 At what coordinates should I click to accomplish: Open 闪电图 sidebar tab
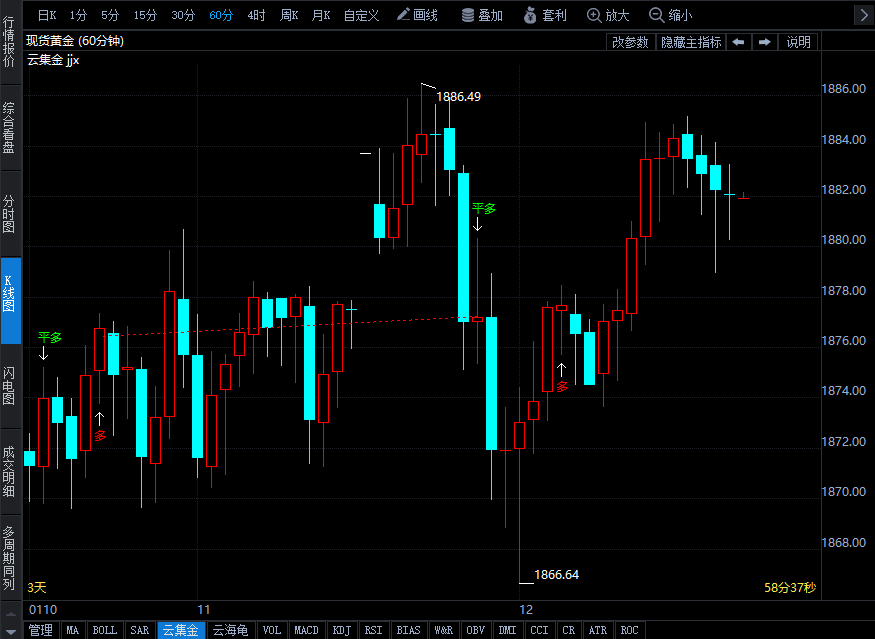click(x=9, y=386)
